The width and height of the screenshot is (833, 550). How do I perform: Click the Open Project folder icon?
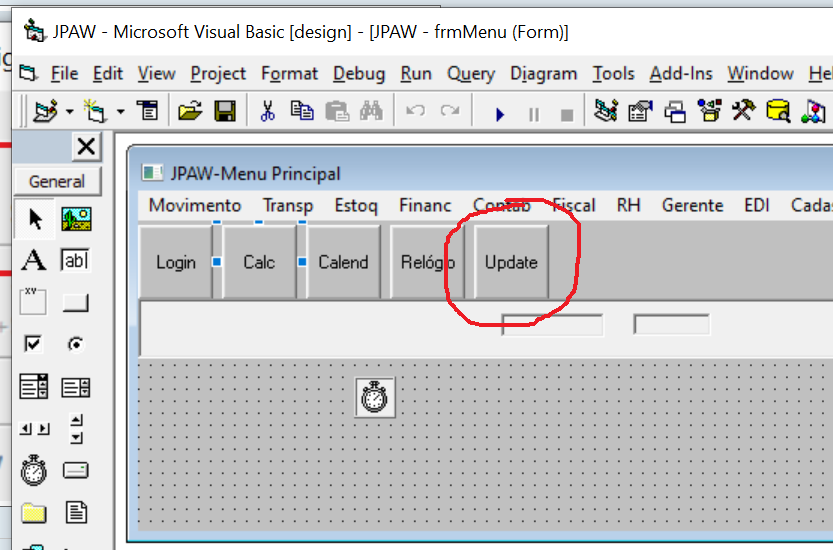pos(190,112)
